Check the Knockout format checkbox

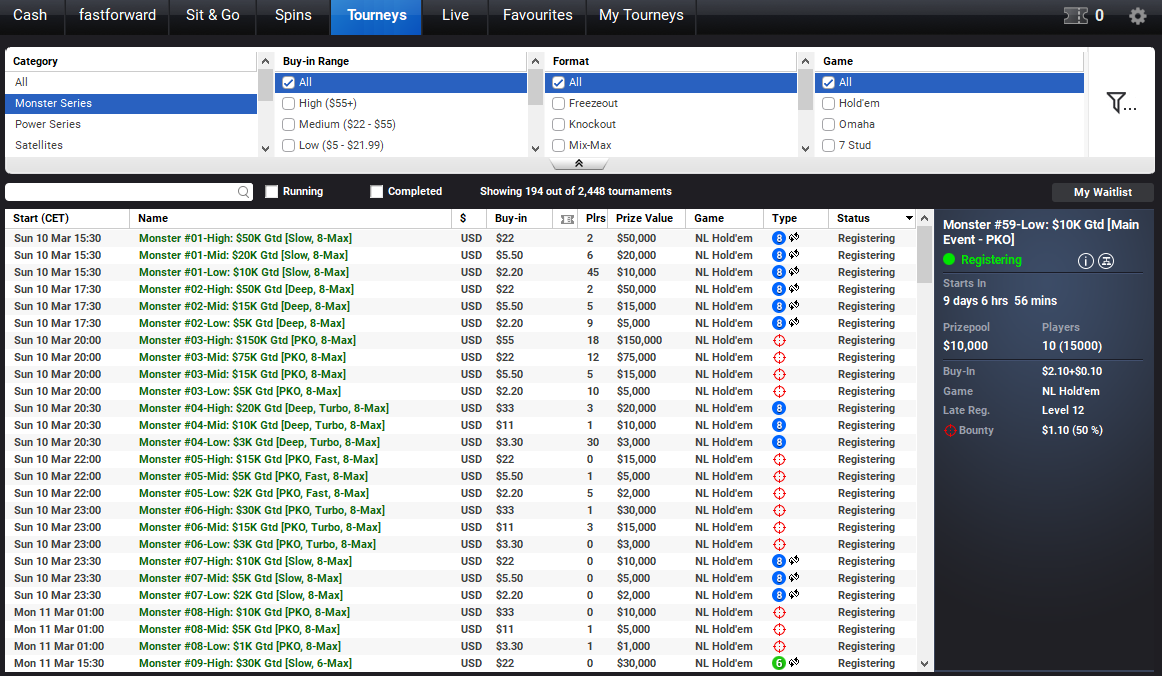pyautogui.click(x=559, y=124)
